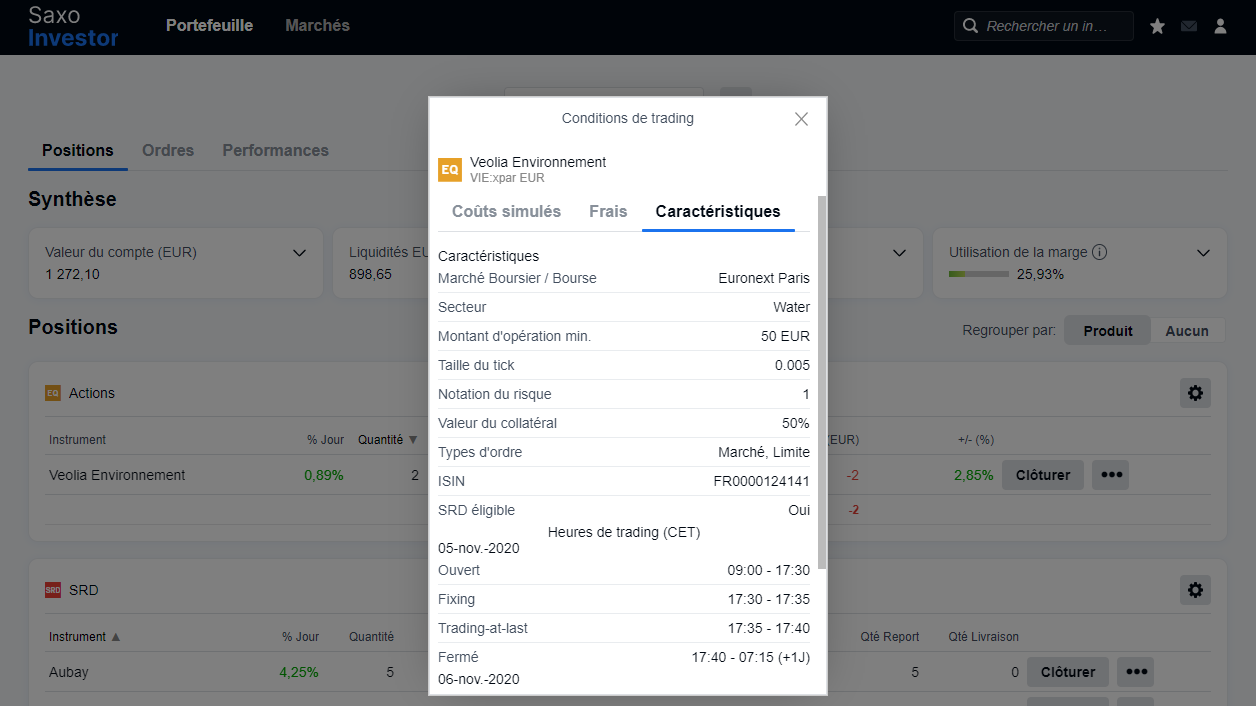Click the Secteur Water value
The image size is (1256, 706).
tap(791, 307)
